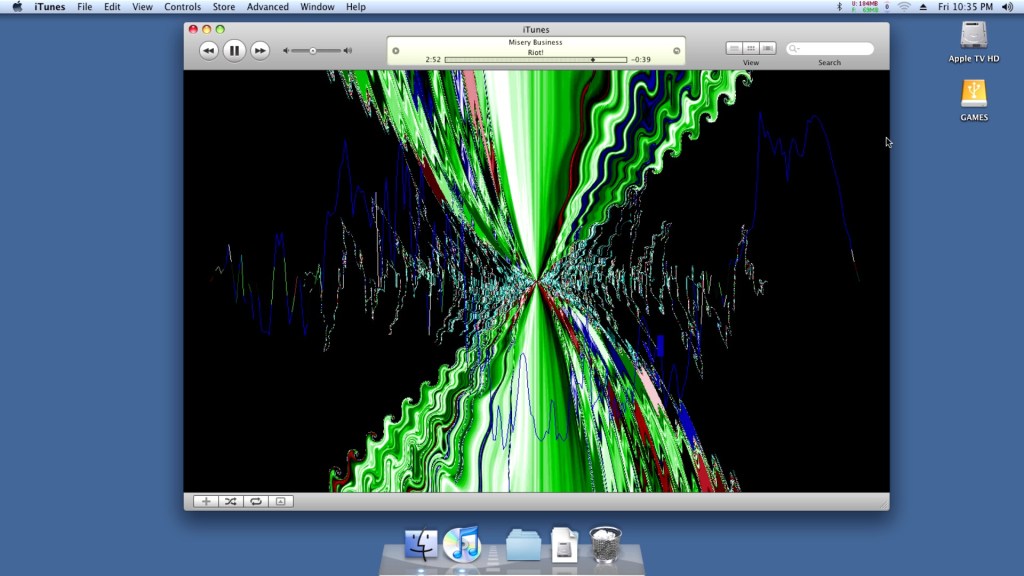Screen dimensions: 1024x576
Task: Pause Misery Business playback
Action: [233, 50]
